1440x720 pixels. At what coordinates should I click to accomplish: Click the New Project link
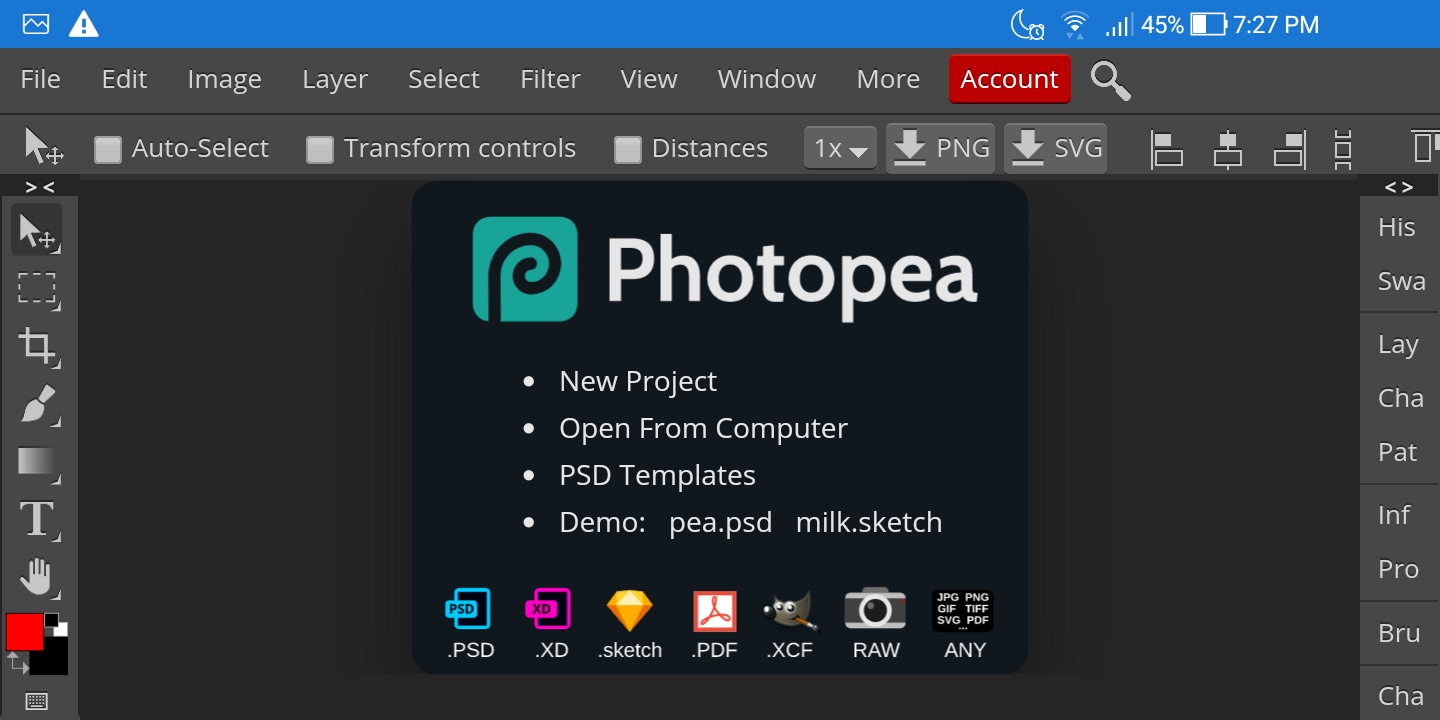[638, 381]
